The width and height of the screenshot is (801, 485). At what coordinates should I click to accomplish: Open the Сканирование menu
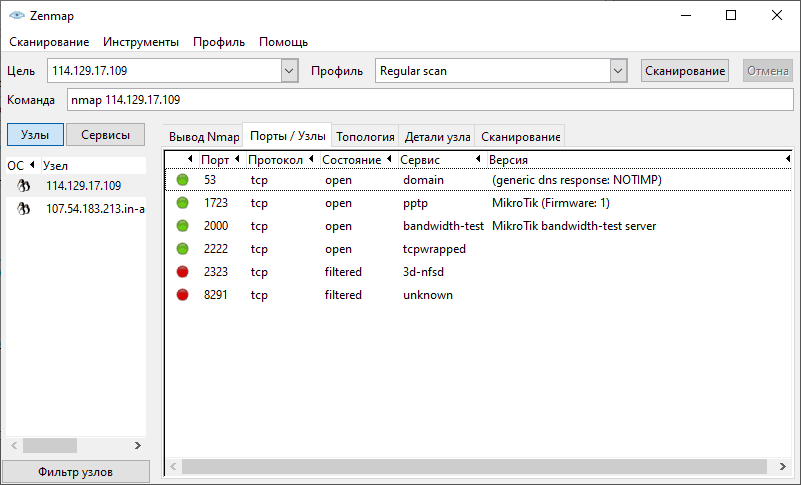click(x=49, y=42)
